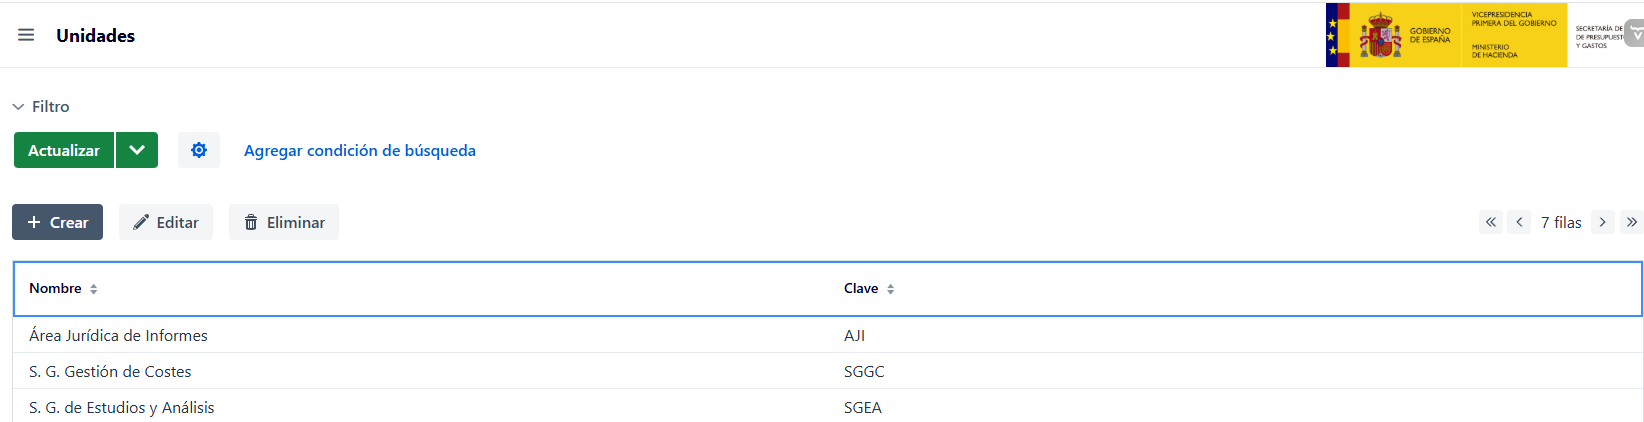
Task: Create a new unidad with Crear
Action: pos(57,222)
